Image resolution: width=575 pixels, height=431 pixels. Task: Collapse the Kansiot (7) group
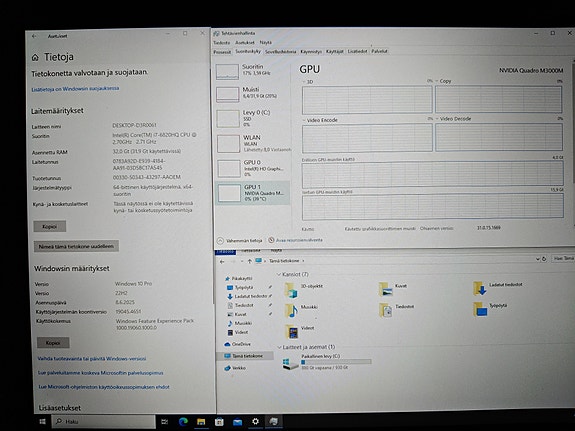tap(279, 274)
